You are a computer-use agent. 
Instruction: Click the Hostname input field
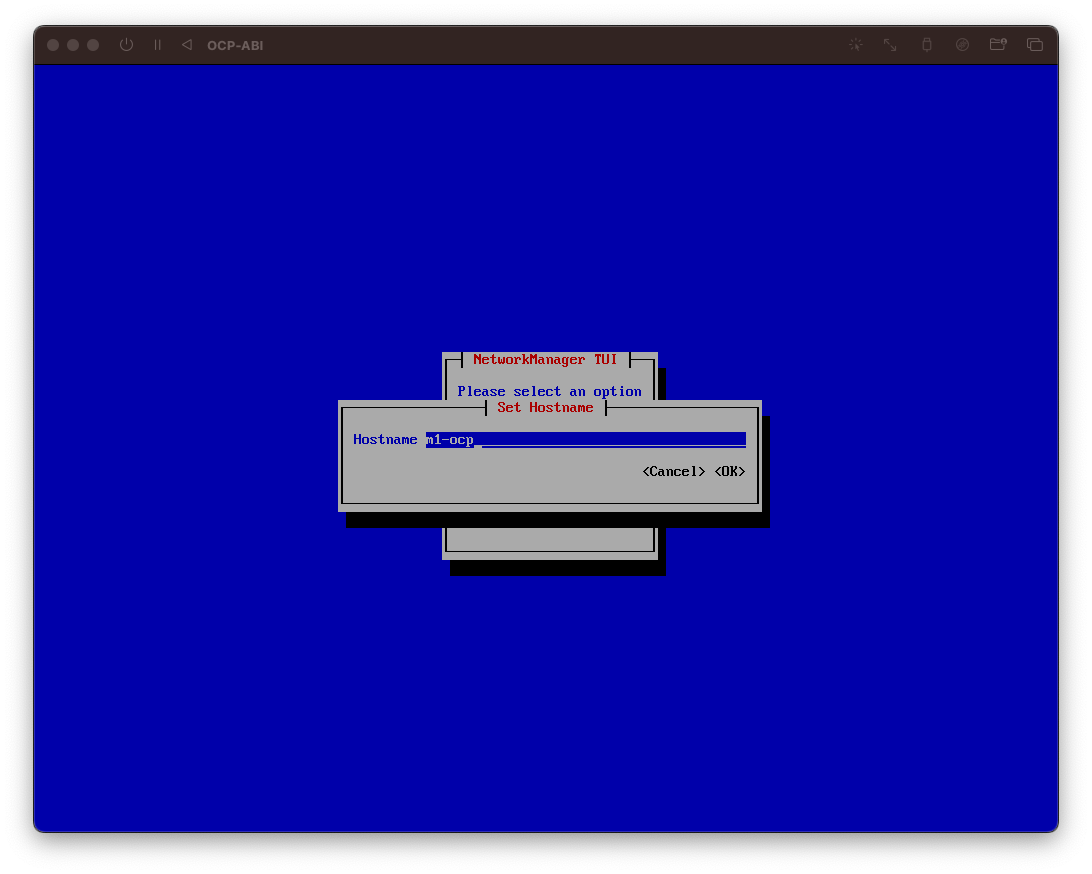tap(585, 439)
